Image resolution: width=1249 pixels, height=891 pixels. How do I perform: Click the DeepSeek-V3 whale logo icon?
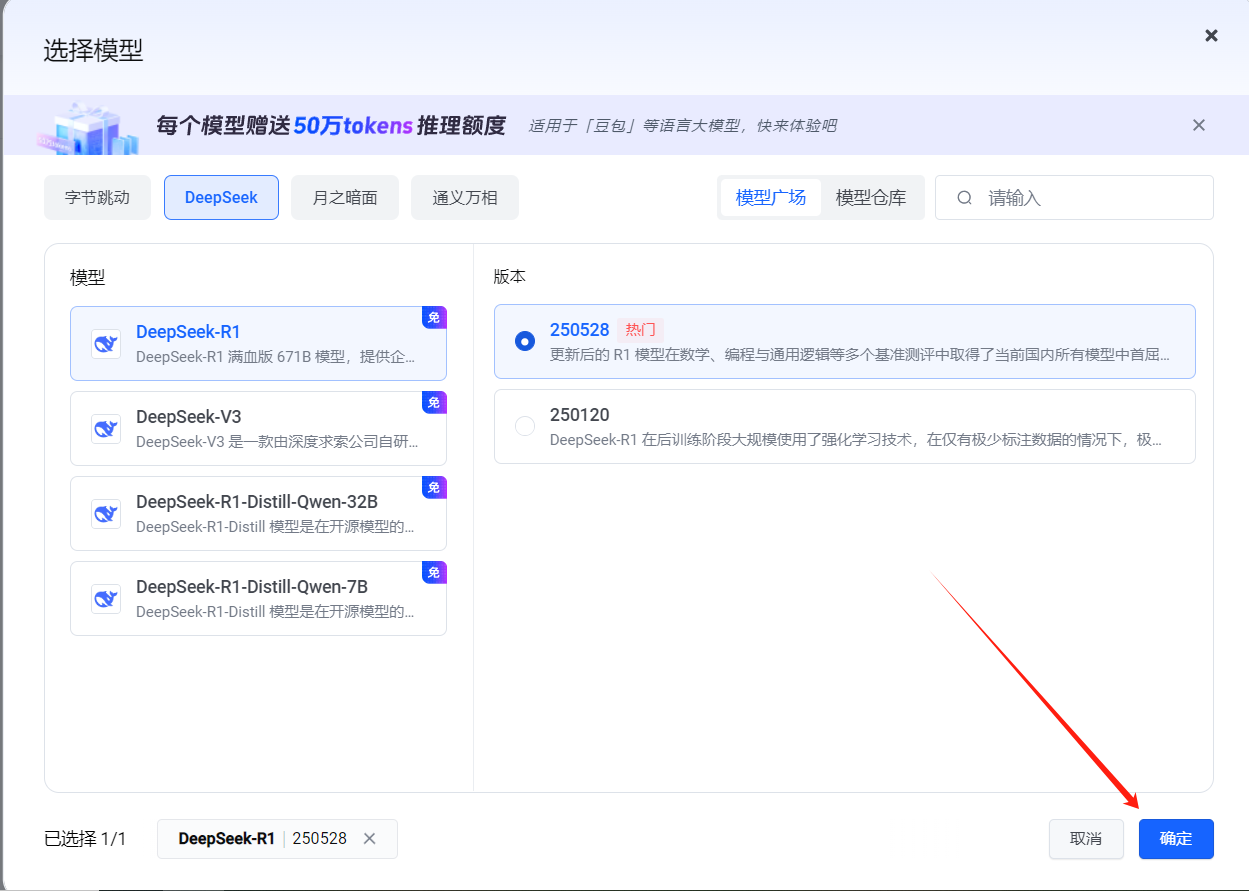coord(105,428)
